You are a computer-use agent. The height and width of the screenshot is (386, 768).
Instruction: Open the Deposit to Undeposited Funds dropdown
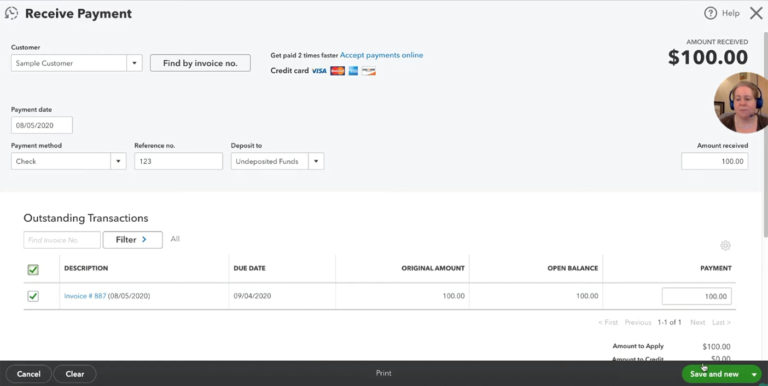pyautogui.click(x=316, y=161)
